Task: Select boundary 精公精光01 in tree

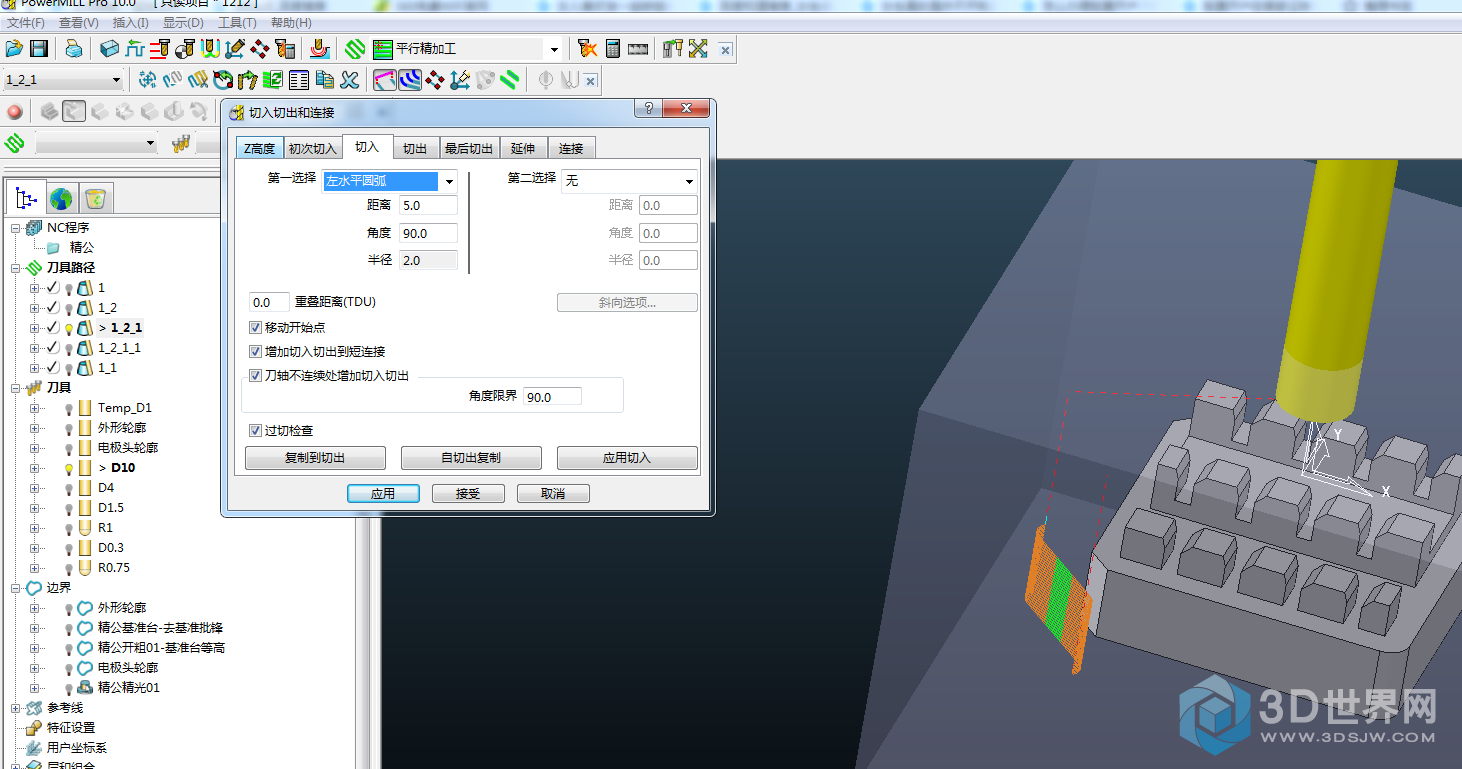Action: (x=129, y=688)
